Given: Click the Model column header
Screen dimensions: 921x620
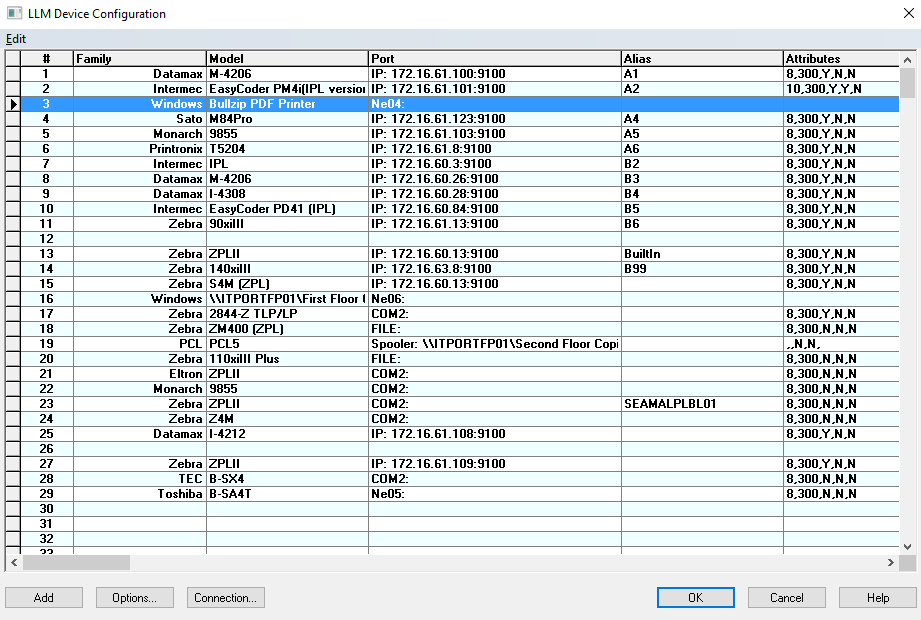Looking at the screenshot, I should [x=287, y=59].
